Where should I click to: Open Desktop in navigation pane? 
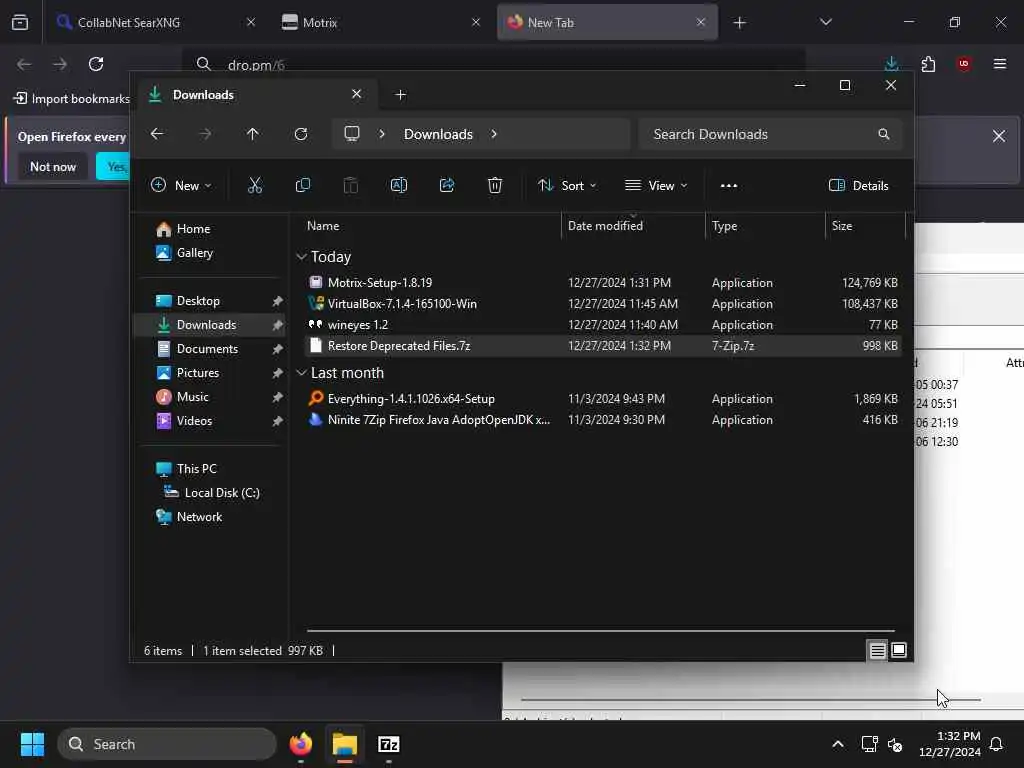click(x=198, y=301)
